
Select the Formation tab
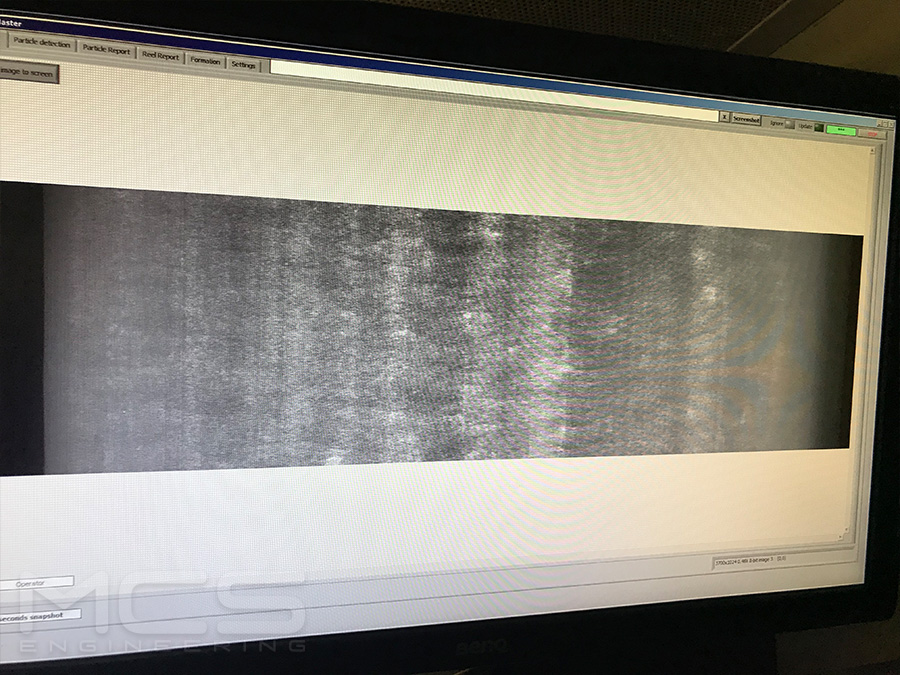point(206,60)
